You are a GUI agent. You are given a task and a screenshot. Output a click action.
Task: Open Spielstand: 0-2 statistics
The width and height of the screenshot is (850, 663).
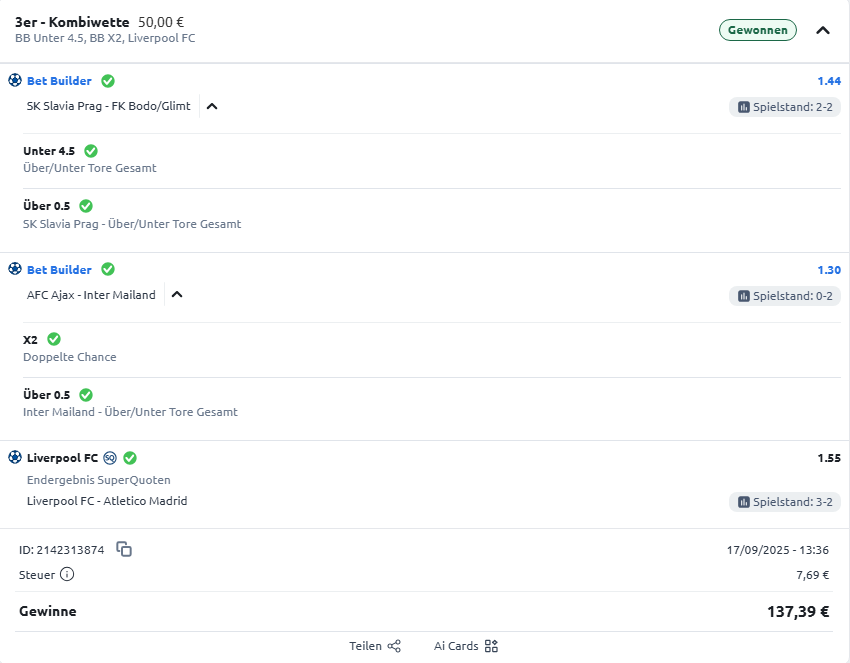click(784, 296)
